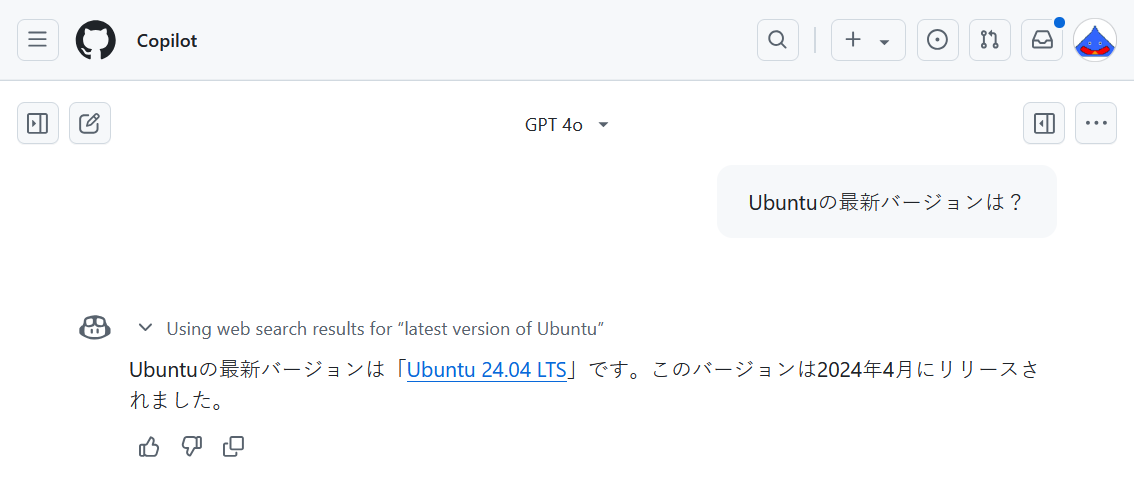Open the Ubuntu 24.04 LTS link
The height and width of the screenshot is (490, 1134).
click(x=487, y=370)
